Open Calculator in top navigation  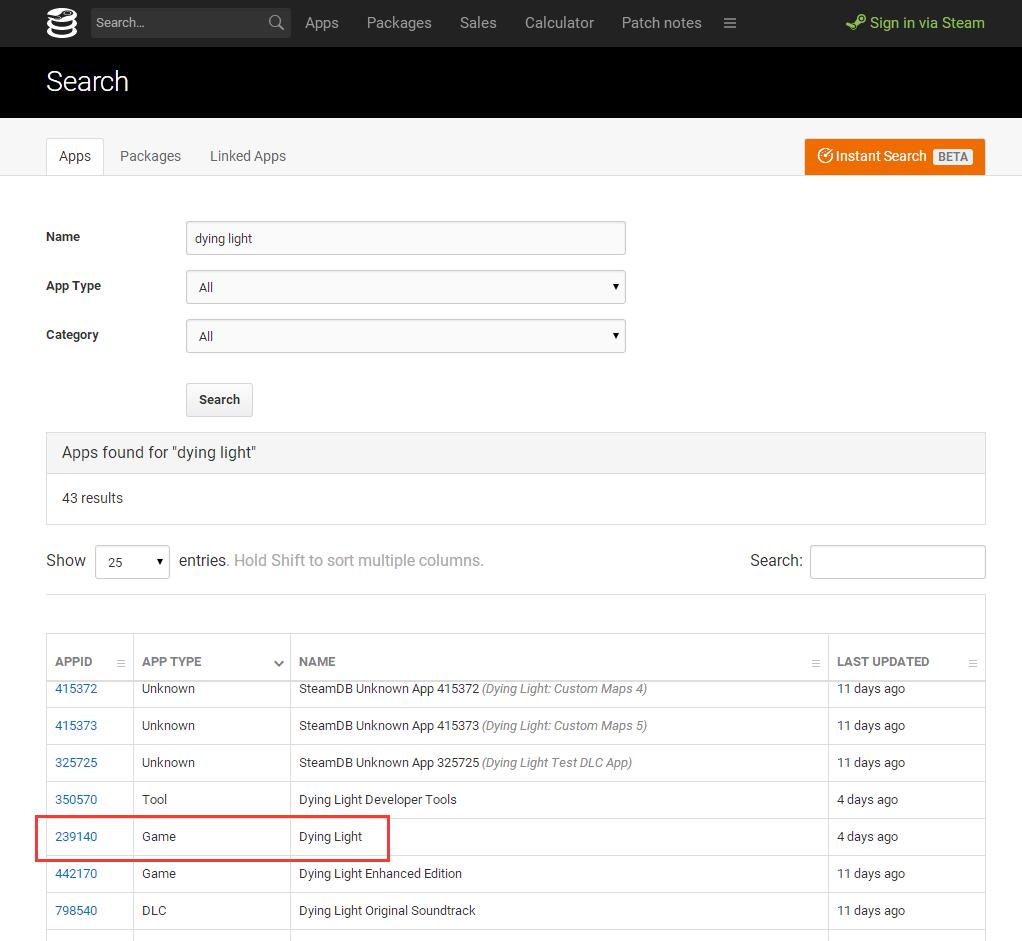[559, 23]
